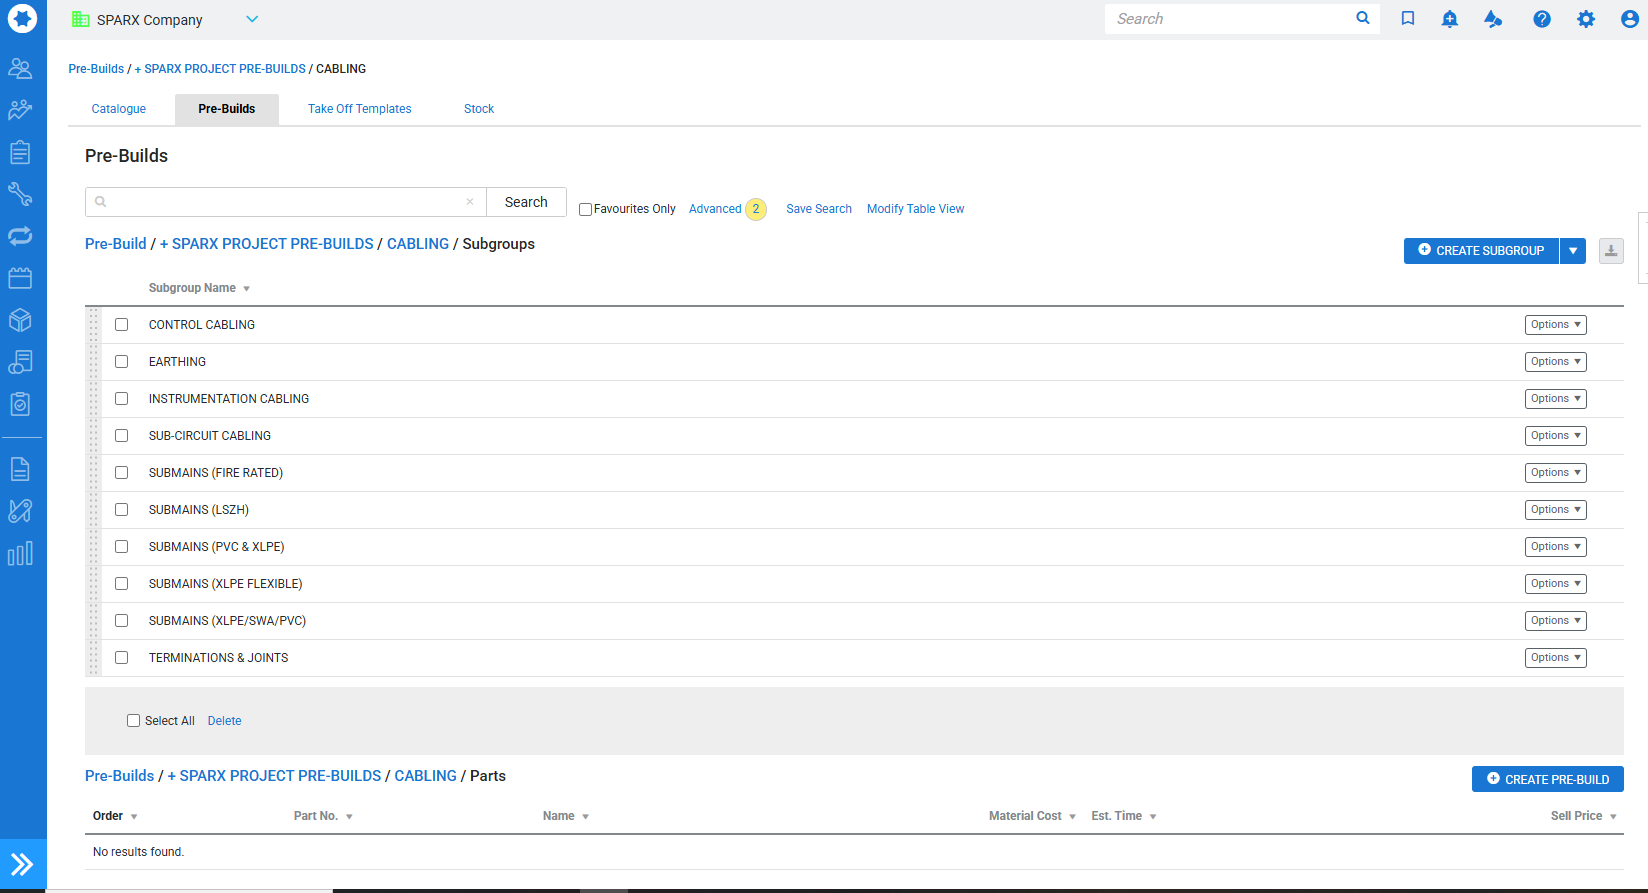Open the Take Off Templates tab
This screenshot has width=1648, height=893.
click(x=359, y=109)
